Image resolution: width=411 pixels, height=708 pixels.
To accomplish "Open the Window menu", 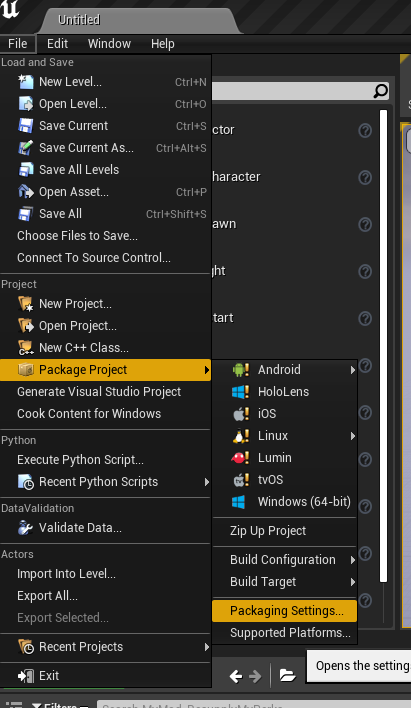I will (109, 44).
